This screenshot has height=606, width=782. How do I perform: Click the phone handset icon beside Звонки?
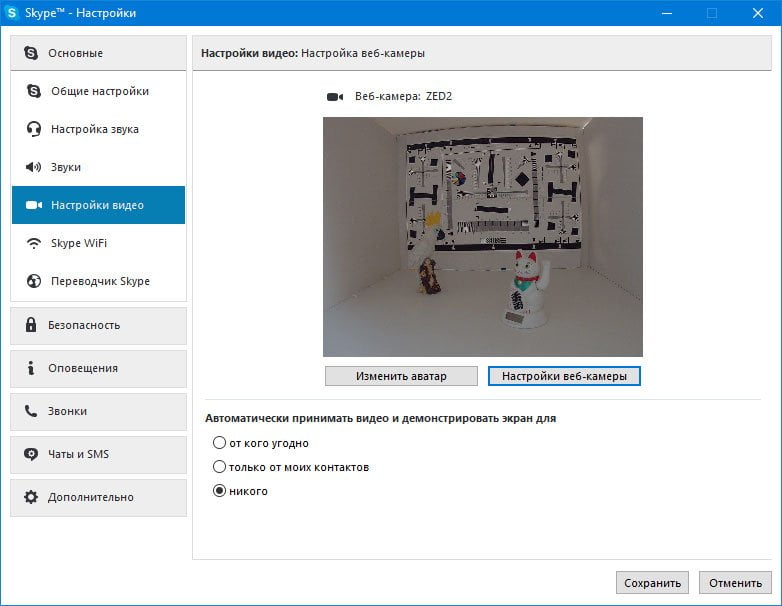point(31,411)
